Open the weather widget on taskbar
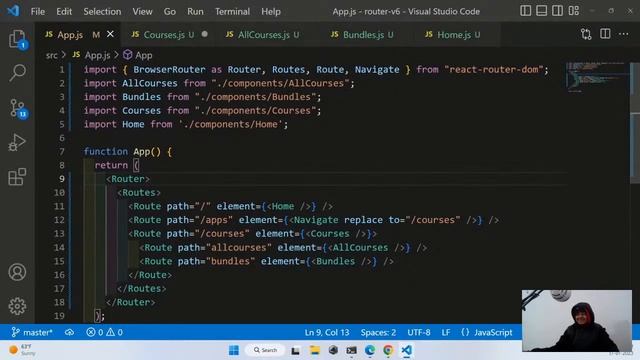 [x=23, y=350]
